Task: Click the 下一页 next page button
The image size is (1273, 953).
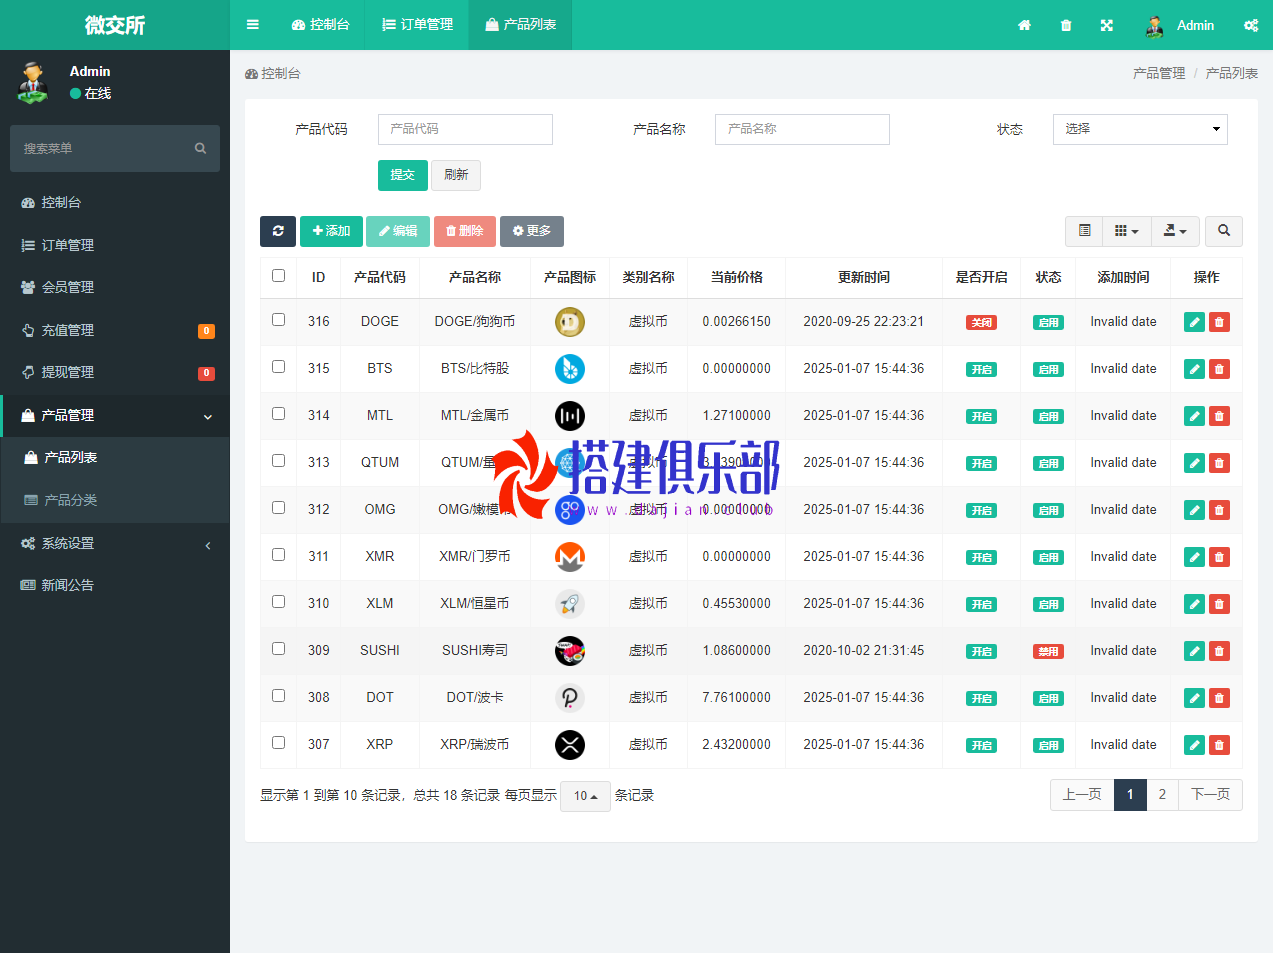Action: coord(1211,795)
